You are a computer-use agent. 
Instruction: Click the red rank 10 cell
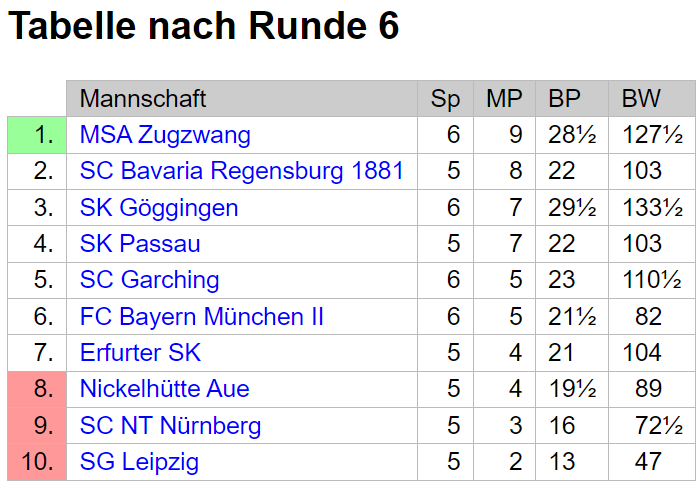(37, 462)
